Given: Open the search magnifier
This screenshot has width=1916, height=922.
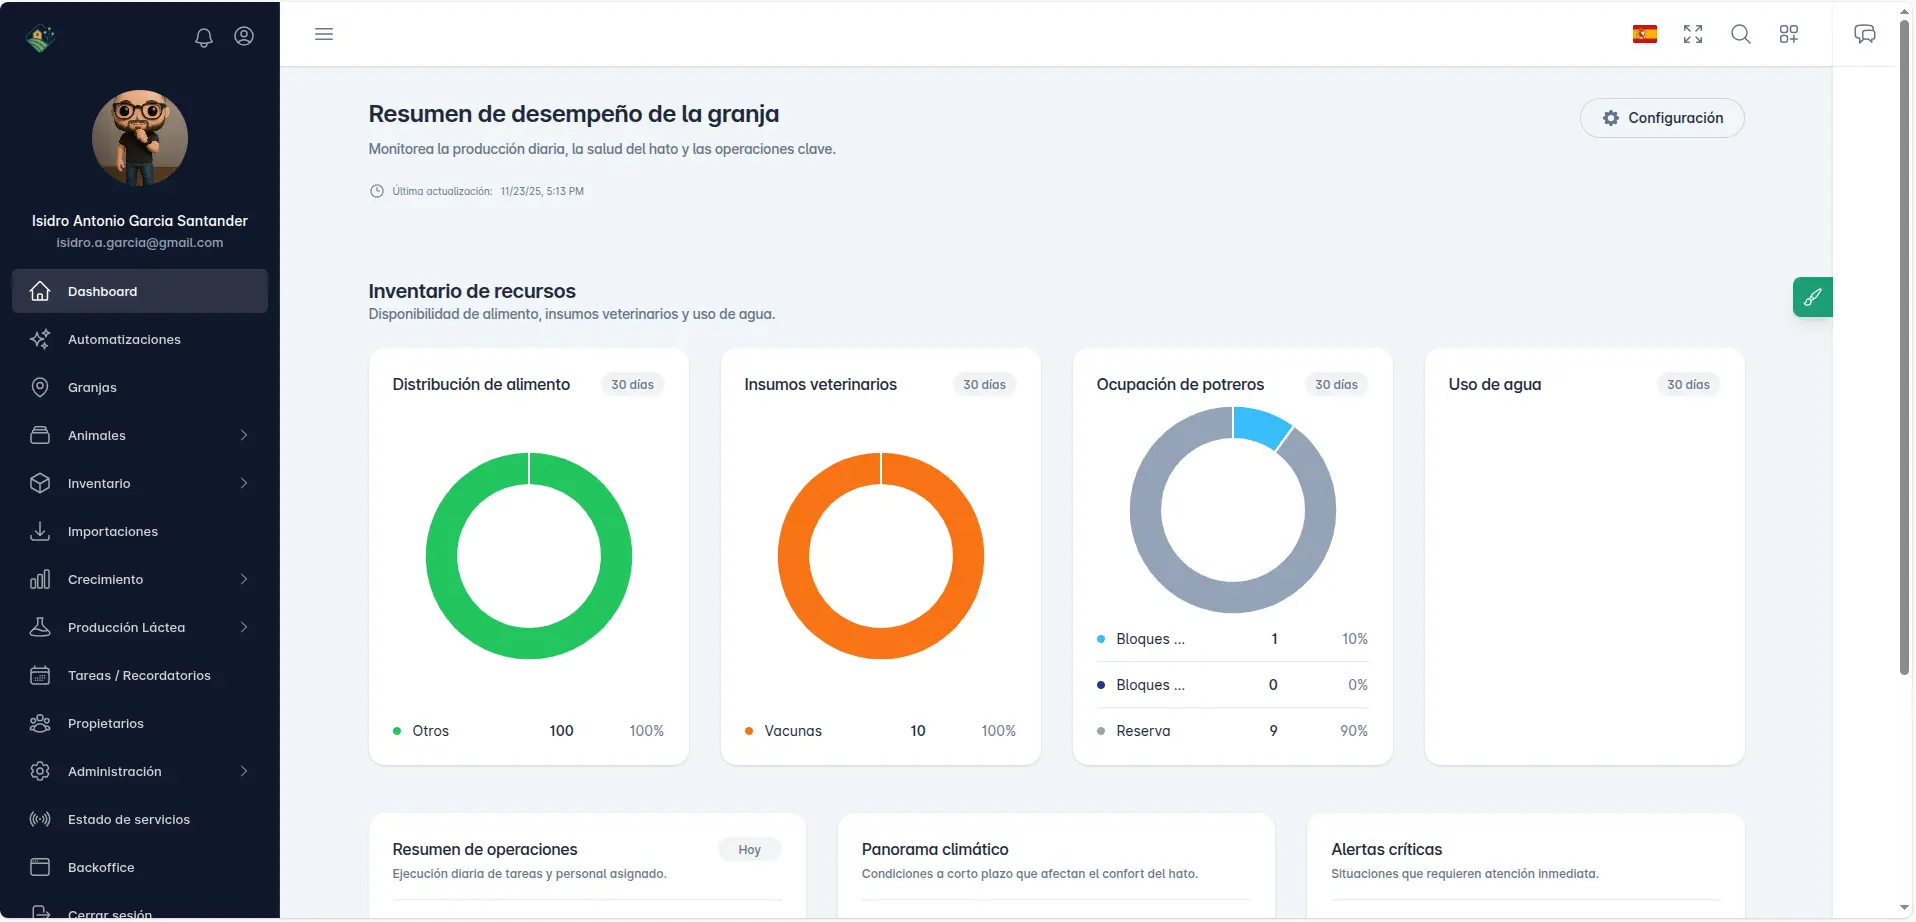Looking at the screenshot, I should coord(1741,33).
